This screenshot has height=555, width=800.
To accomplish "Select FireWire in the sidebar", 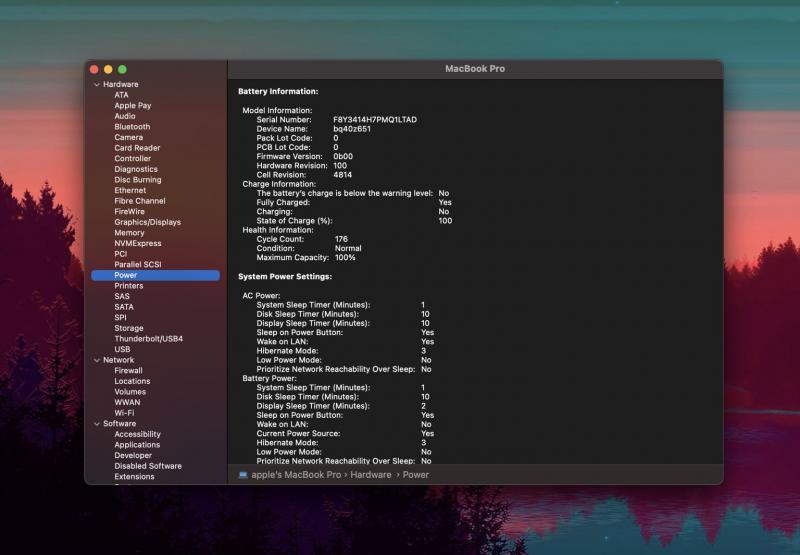I will click(x=130, y=212).
